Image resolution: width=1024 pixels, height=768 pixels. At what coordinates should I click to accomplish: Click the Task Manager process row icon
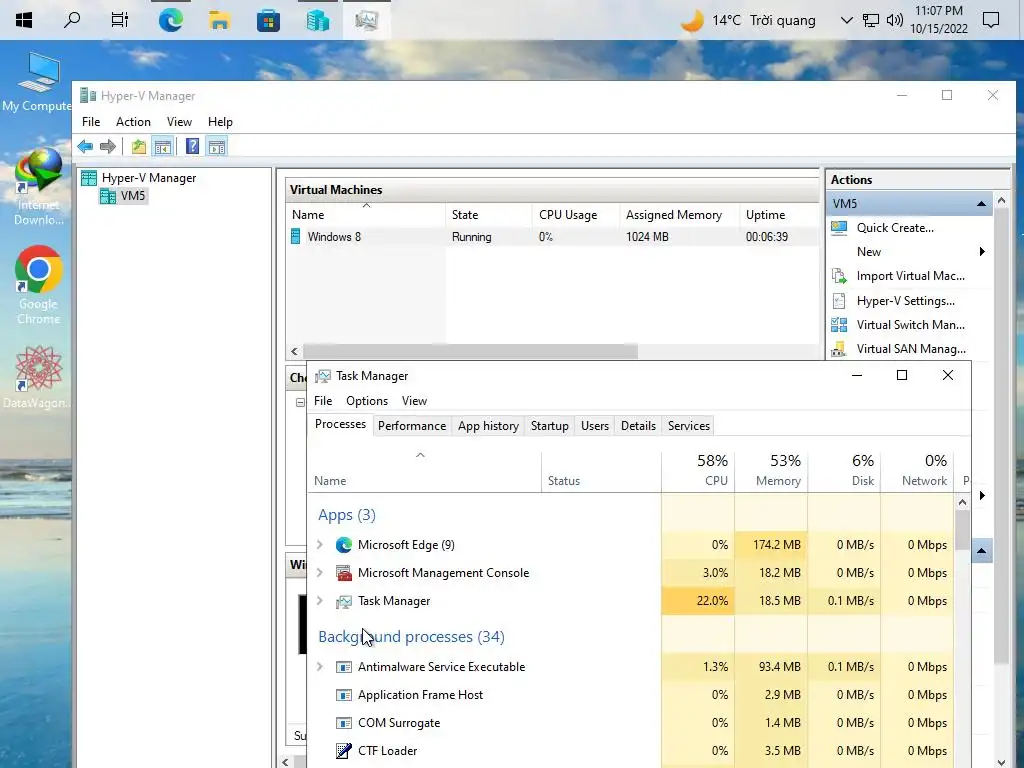[344, 601]
